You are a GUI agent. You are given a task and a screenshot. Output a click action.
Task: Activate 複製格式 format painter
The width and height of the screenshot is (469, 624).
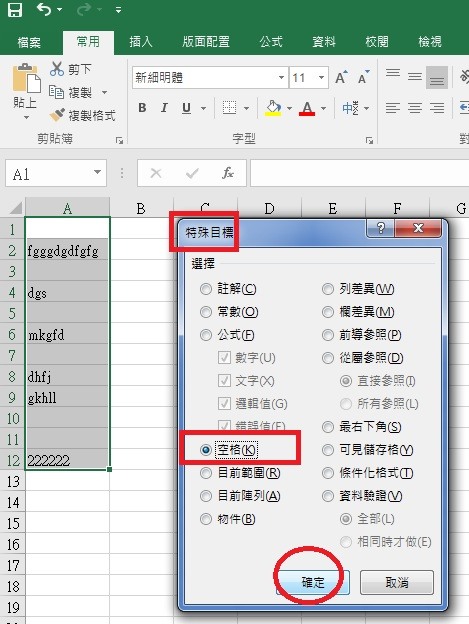(x=82, y=115)
